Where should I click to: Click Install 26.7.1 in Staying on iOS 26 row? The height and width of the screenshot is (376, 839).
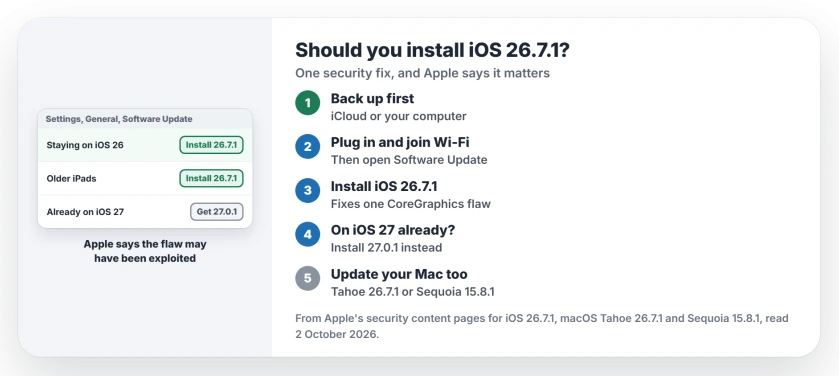tap(211, 145)
